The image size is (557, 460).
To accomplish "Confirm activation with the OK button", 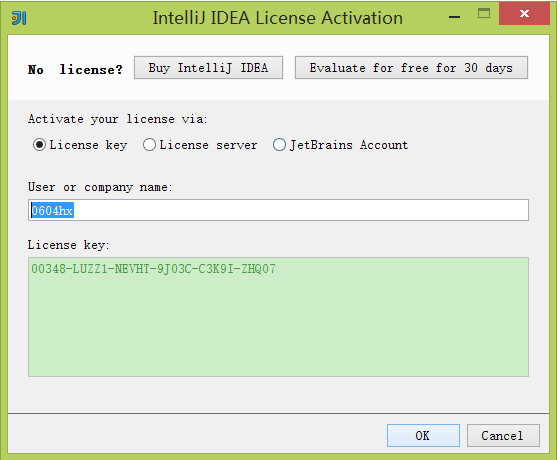I will coord(423,435).
